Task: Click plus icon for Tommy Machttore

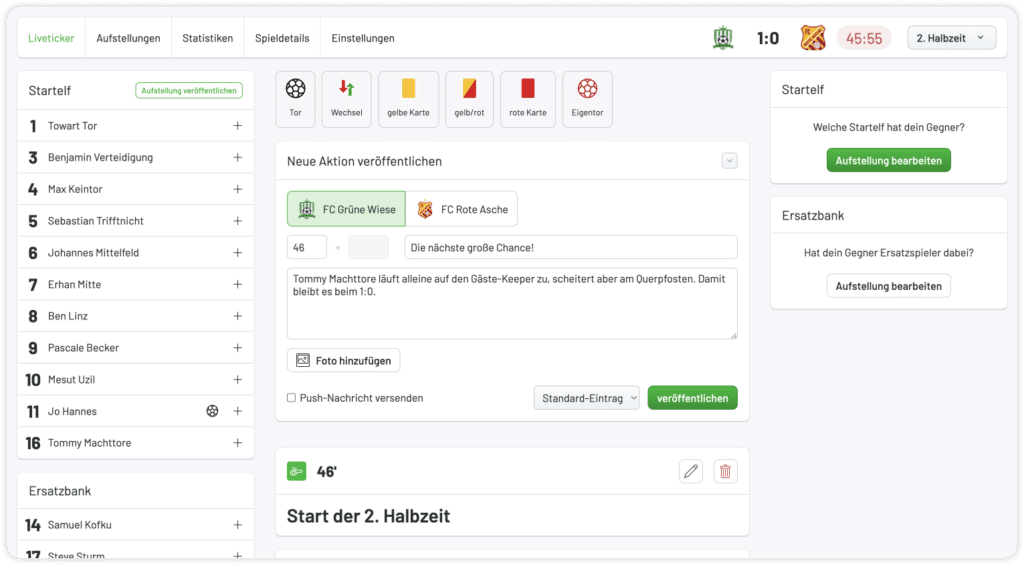Action: click(x=238, y=443)
